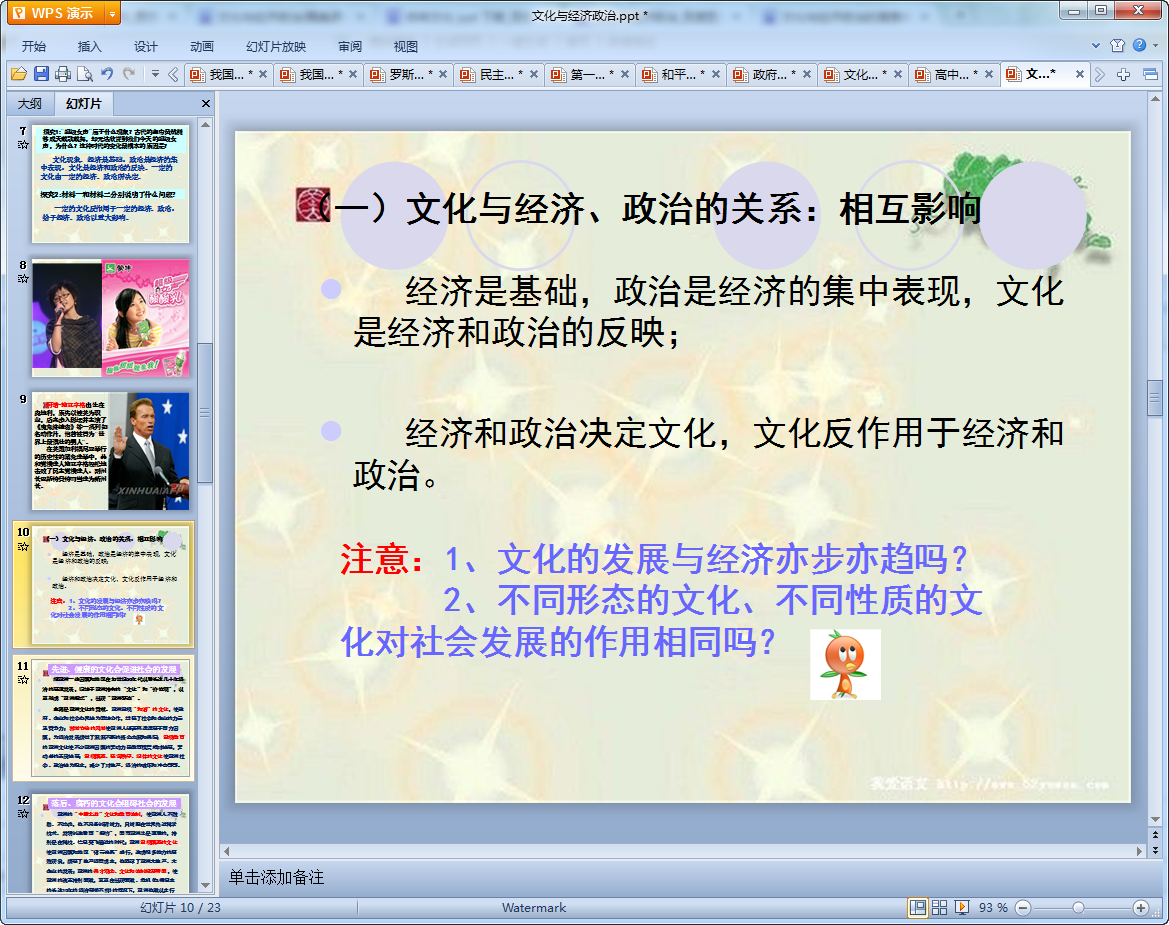Image resolution: width=1169 pixels, height=925 pixels.
Task: Select slide 12 thumbnail
Action: [110, 843]
